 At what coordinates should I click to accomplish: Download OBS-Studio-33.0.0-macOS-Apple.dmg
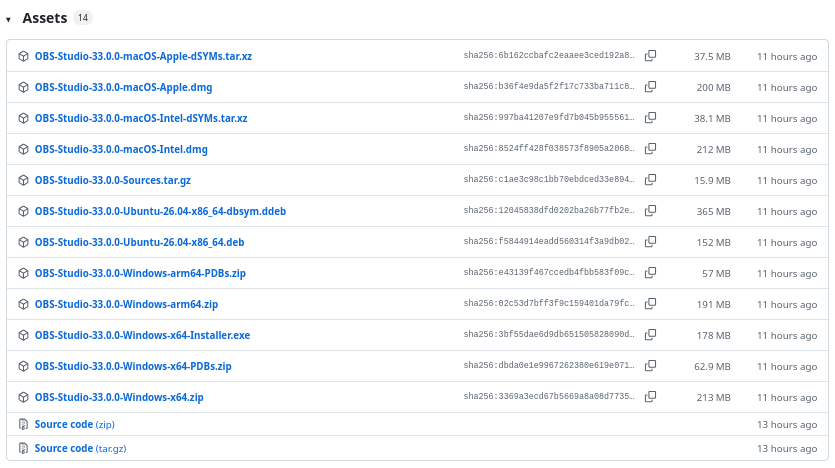[x=124, y=87]
